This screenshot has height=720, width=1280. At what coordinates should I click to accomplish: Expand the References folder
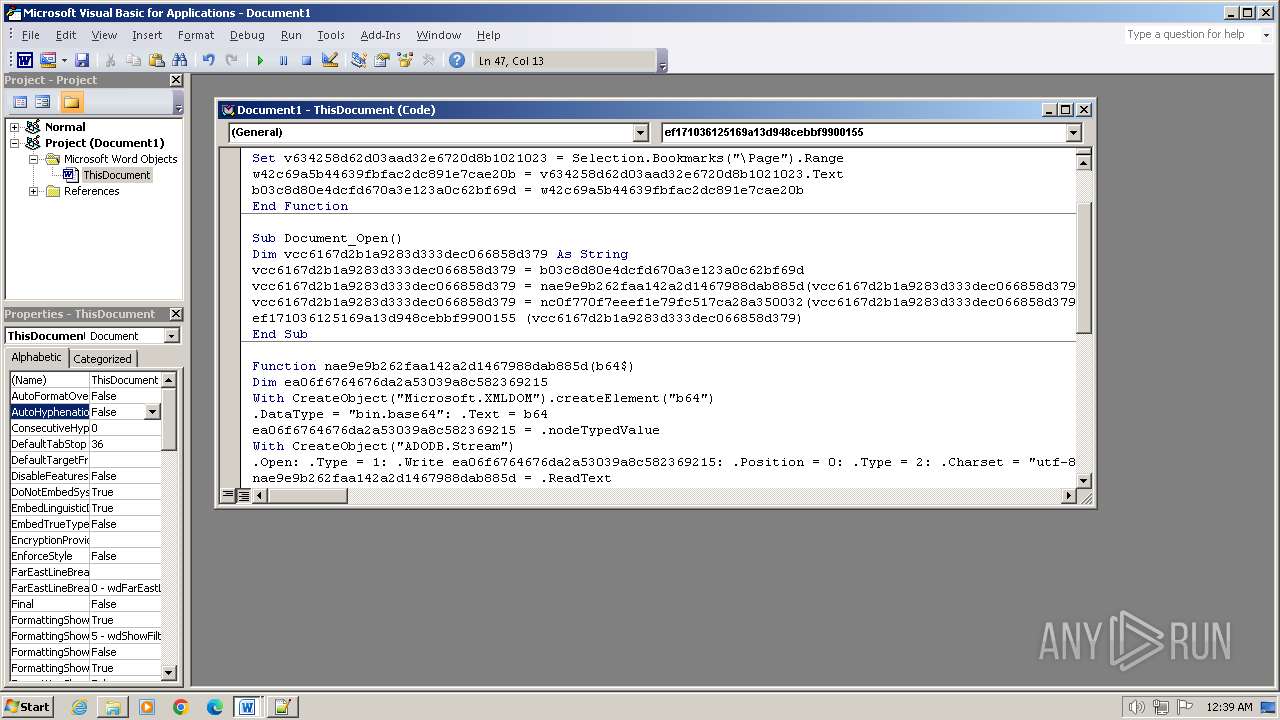coord(33,191)
